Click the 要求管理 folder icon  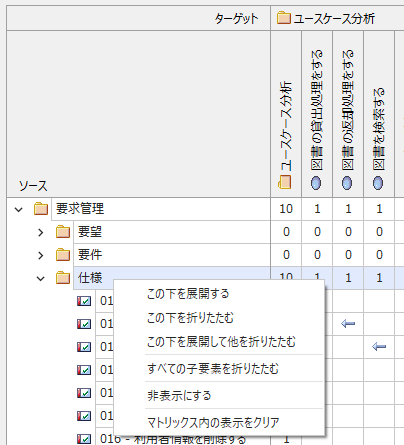pyautogui.click(x=41, y=209)
